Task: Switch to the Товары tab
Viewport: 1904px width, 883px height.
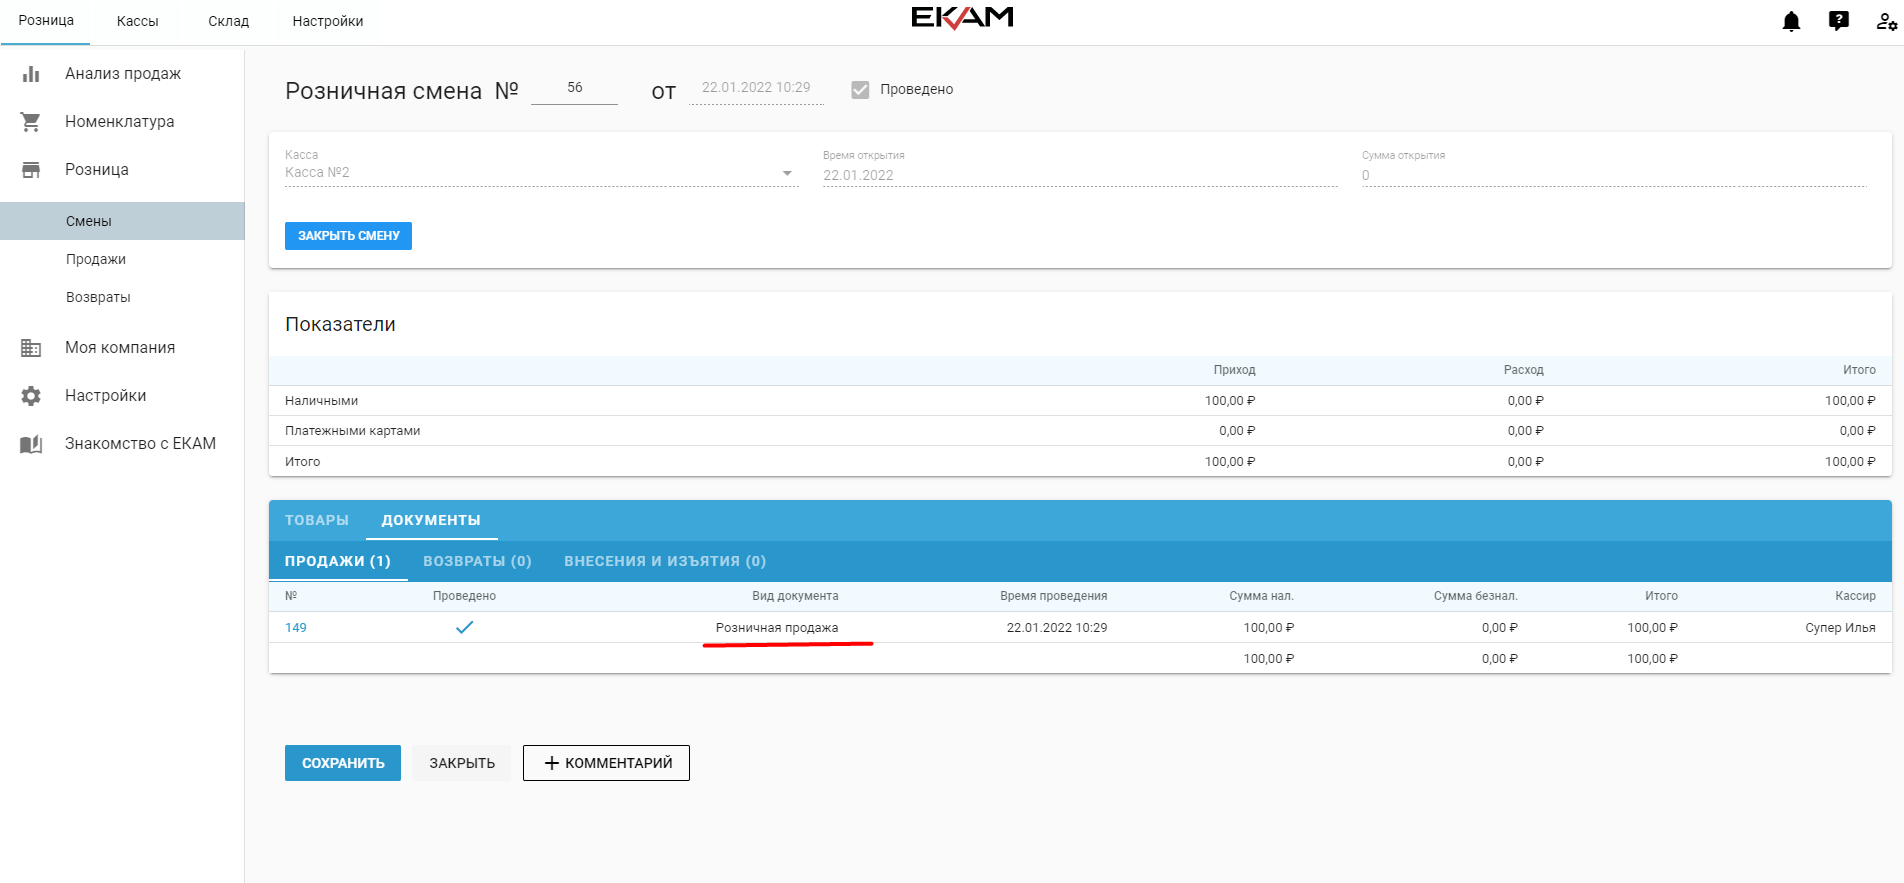Action: pos(317,520)
